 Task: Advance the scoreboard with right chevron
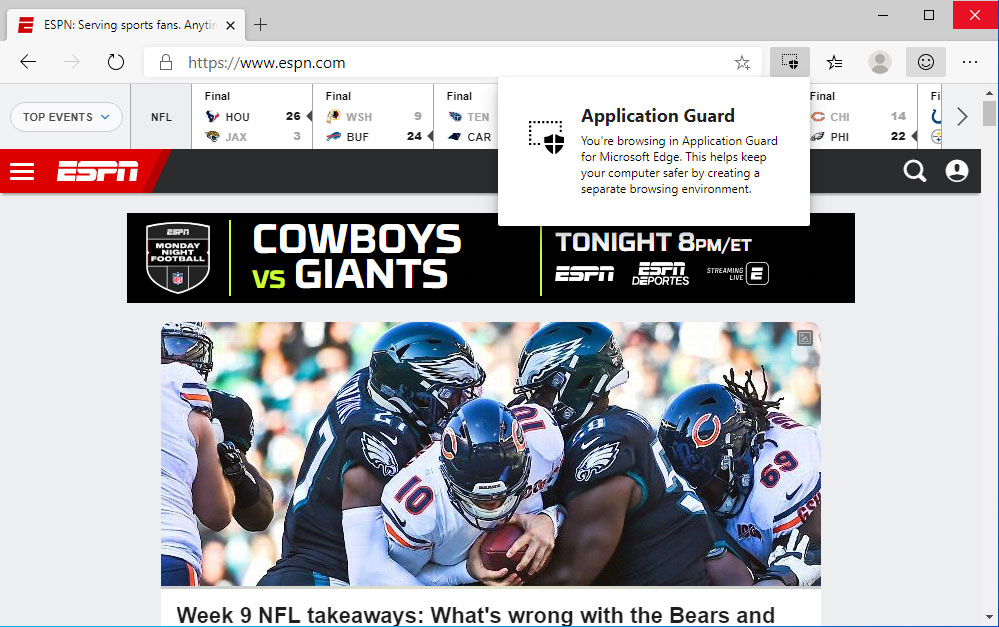coord(962,117)
